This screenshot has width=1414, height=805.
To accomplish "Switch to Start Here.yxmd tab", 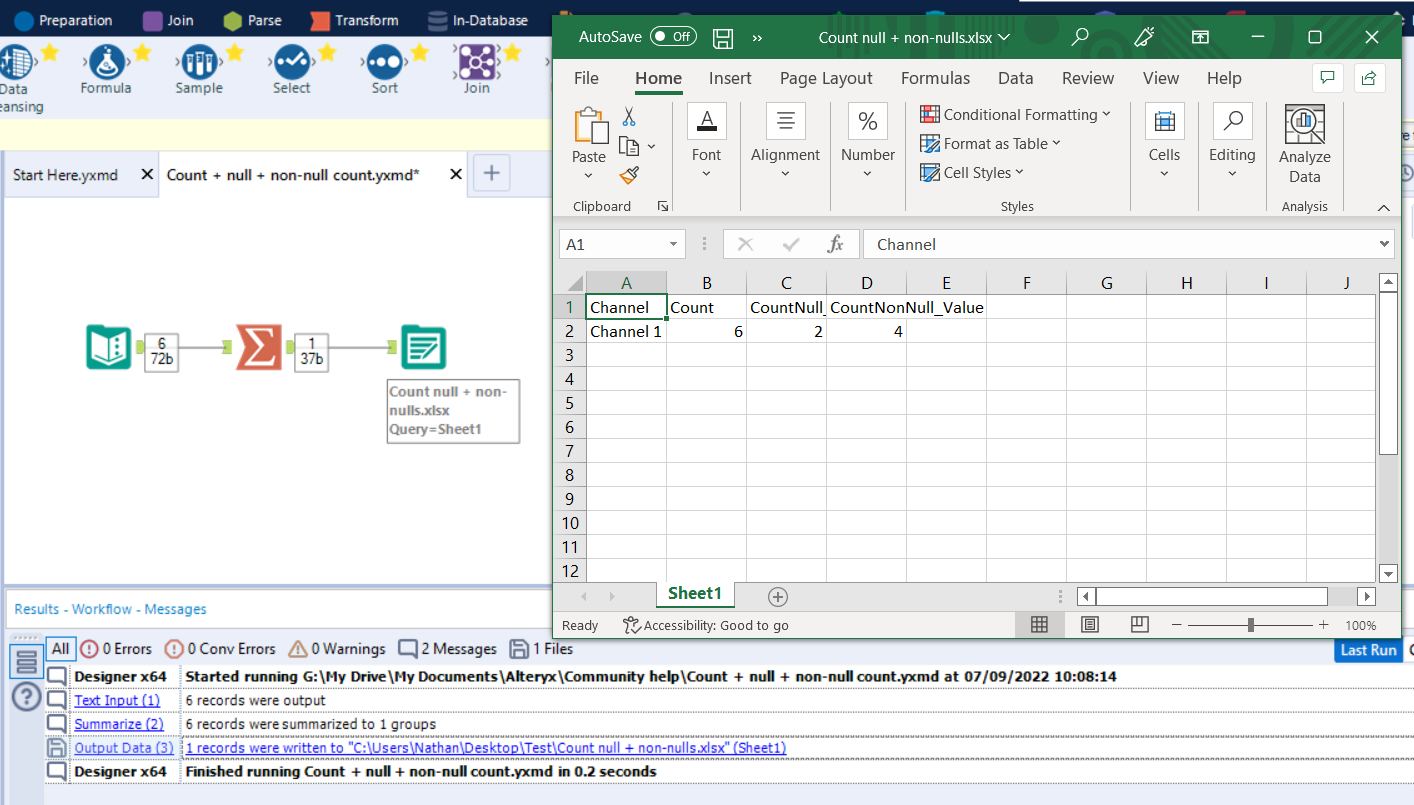I will tap(65, 175).
